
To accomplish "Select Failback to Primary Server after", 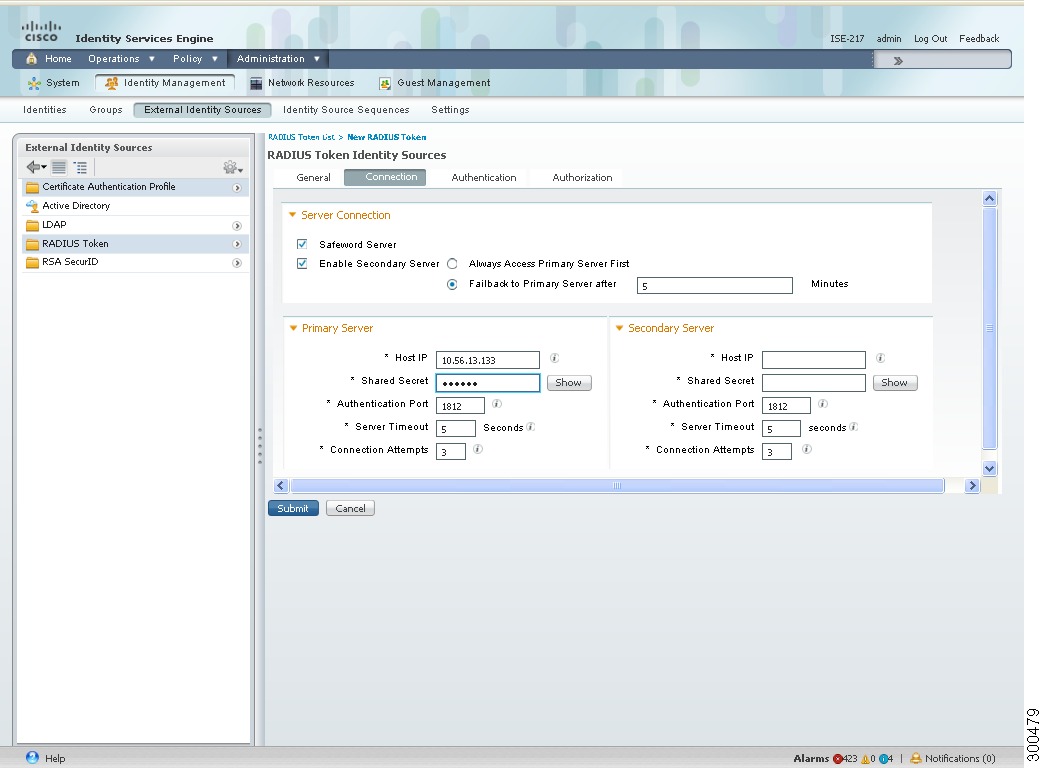I will pyautogui.click(x=452, y=284).
